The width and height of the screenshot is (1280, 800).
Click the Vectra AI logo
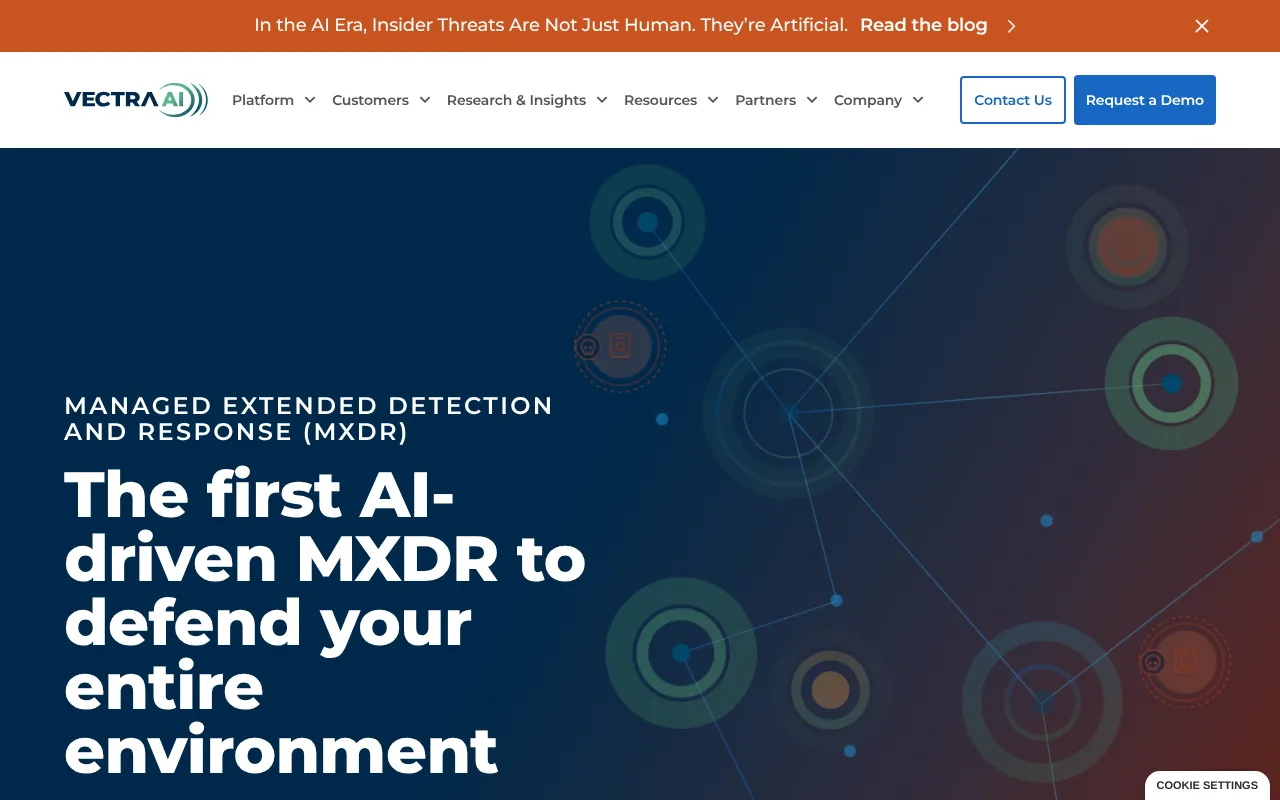[136, 100]
